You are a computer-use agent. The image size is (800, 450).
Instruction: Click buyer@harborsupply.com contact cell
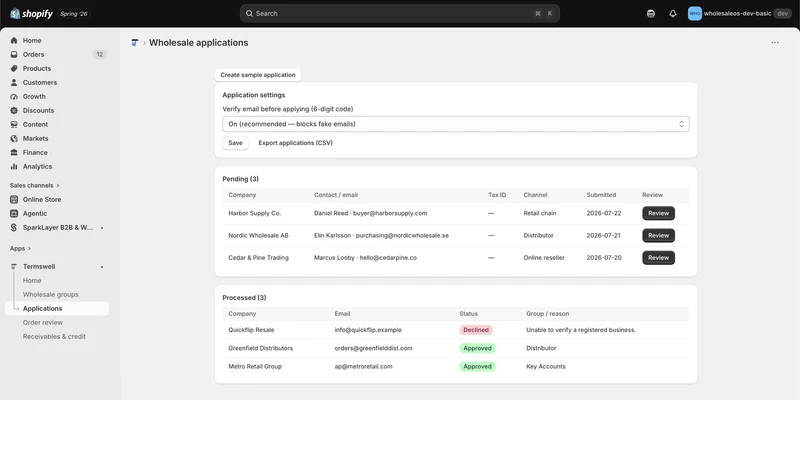click(x=370, y=213)
